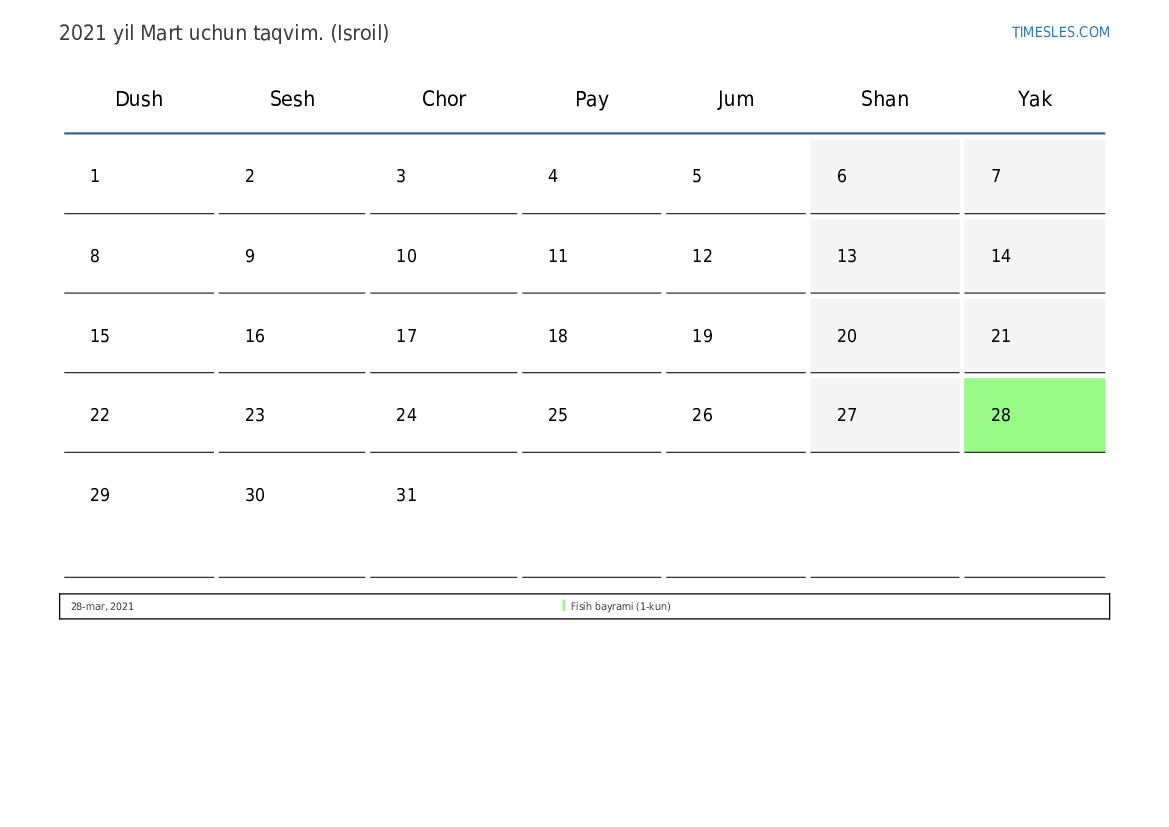Select the 'Jum' weekday header
Viewport: 1169px width, 827px height.
736,99
